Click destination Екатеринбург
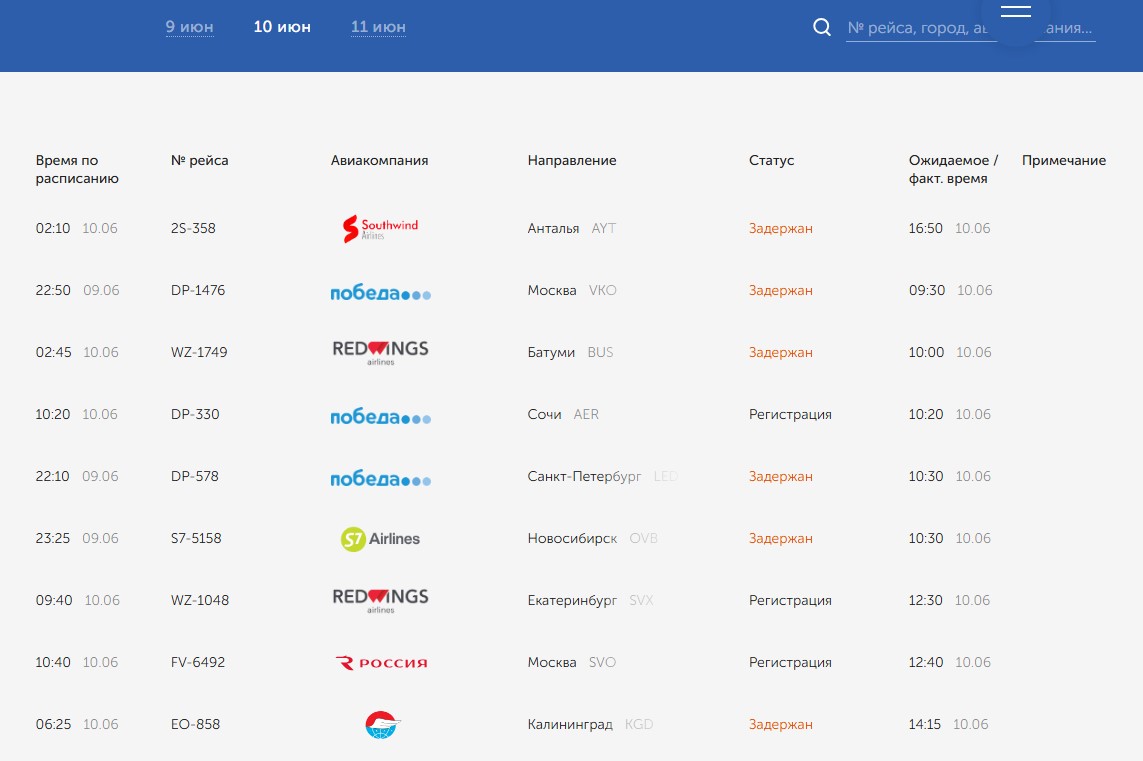Viewport: 1143px width, 761px height. coord(572,600)
